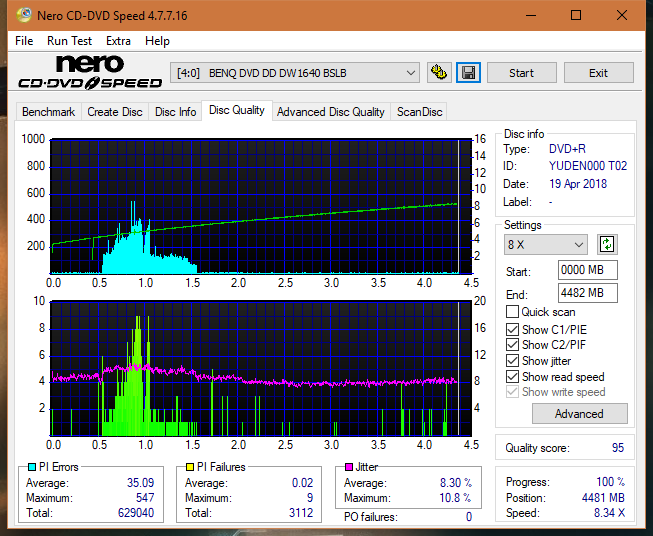The width and height of the screenshot is (653, 536).
Task: Click the refresh speed settings icon
Action: pos(607,244)
